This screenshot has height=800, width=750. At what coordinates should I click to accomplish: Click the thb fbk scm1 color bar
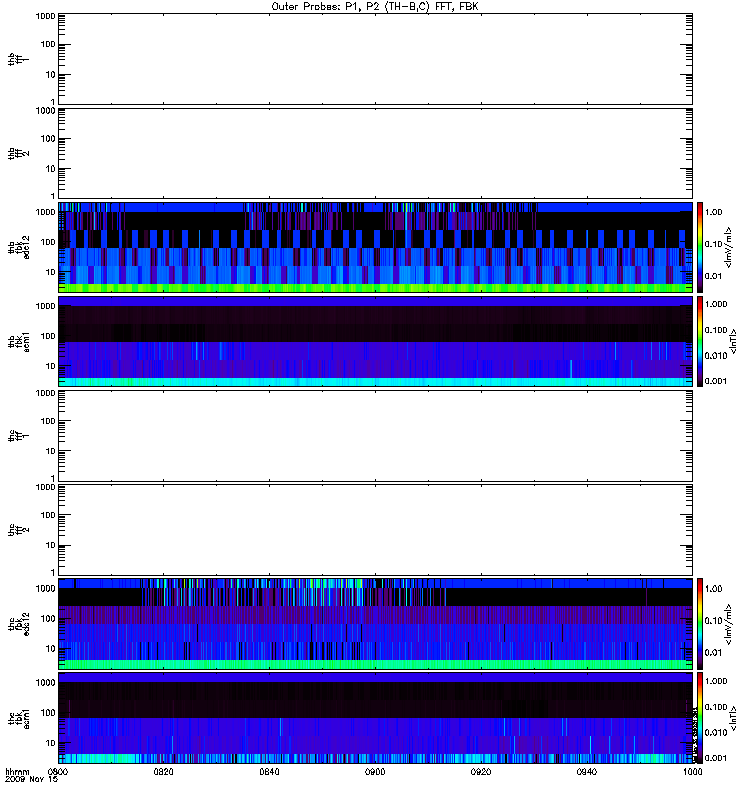[700, 341]
